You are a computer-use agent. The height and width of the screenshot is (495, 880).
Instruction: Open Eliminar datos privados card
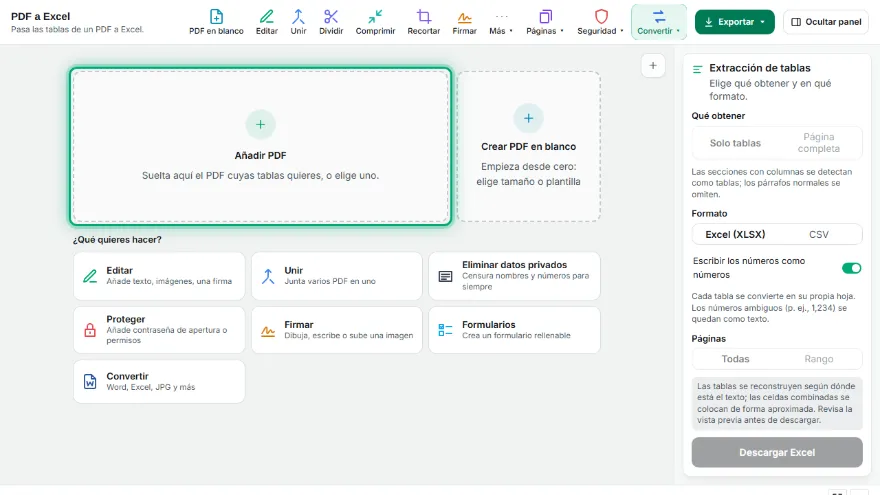pyautogui.click(x=515, y=276)
